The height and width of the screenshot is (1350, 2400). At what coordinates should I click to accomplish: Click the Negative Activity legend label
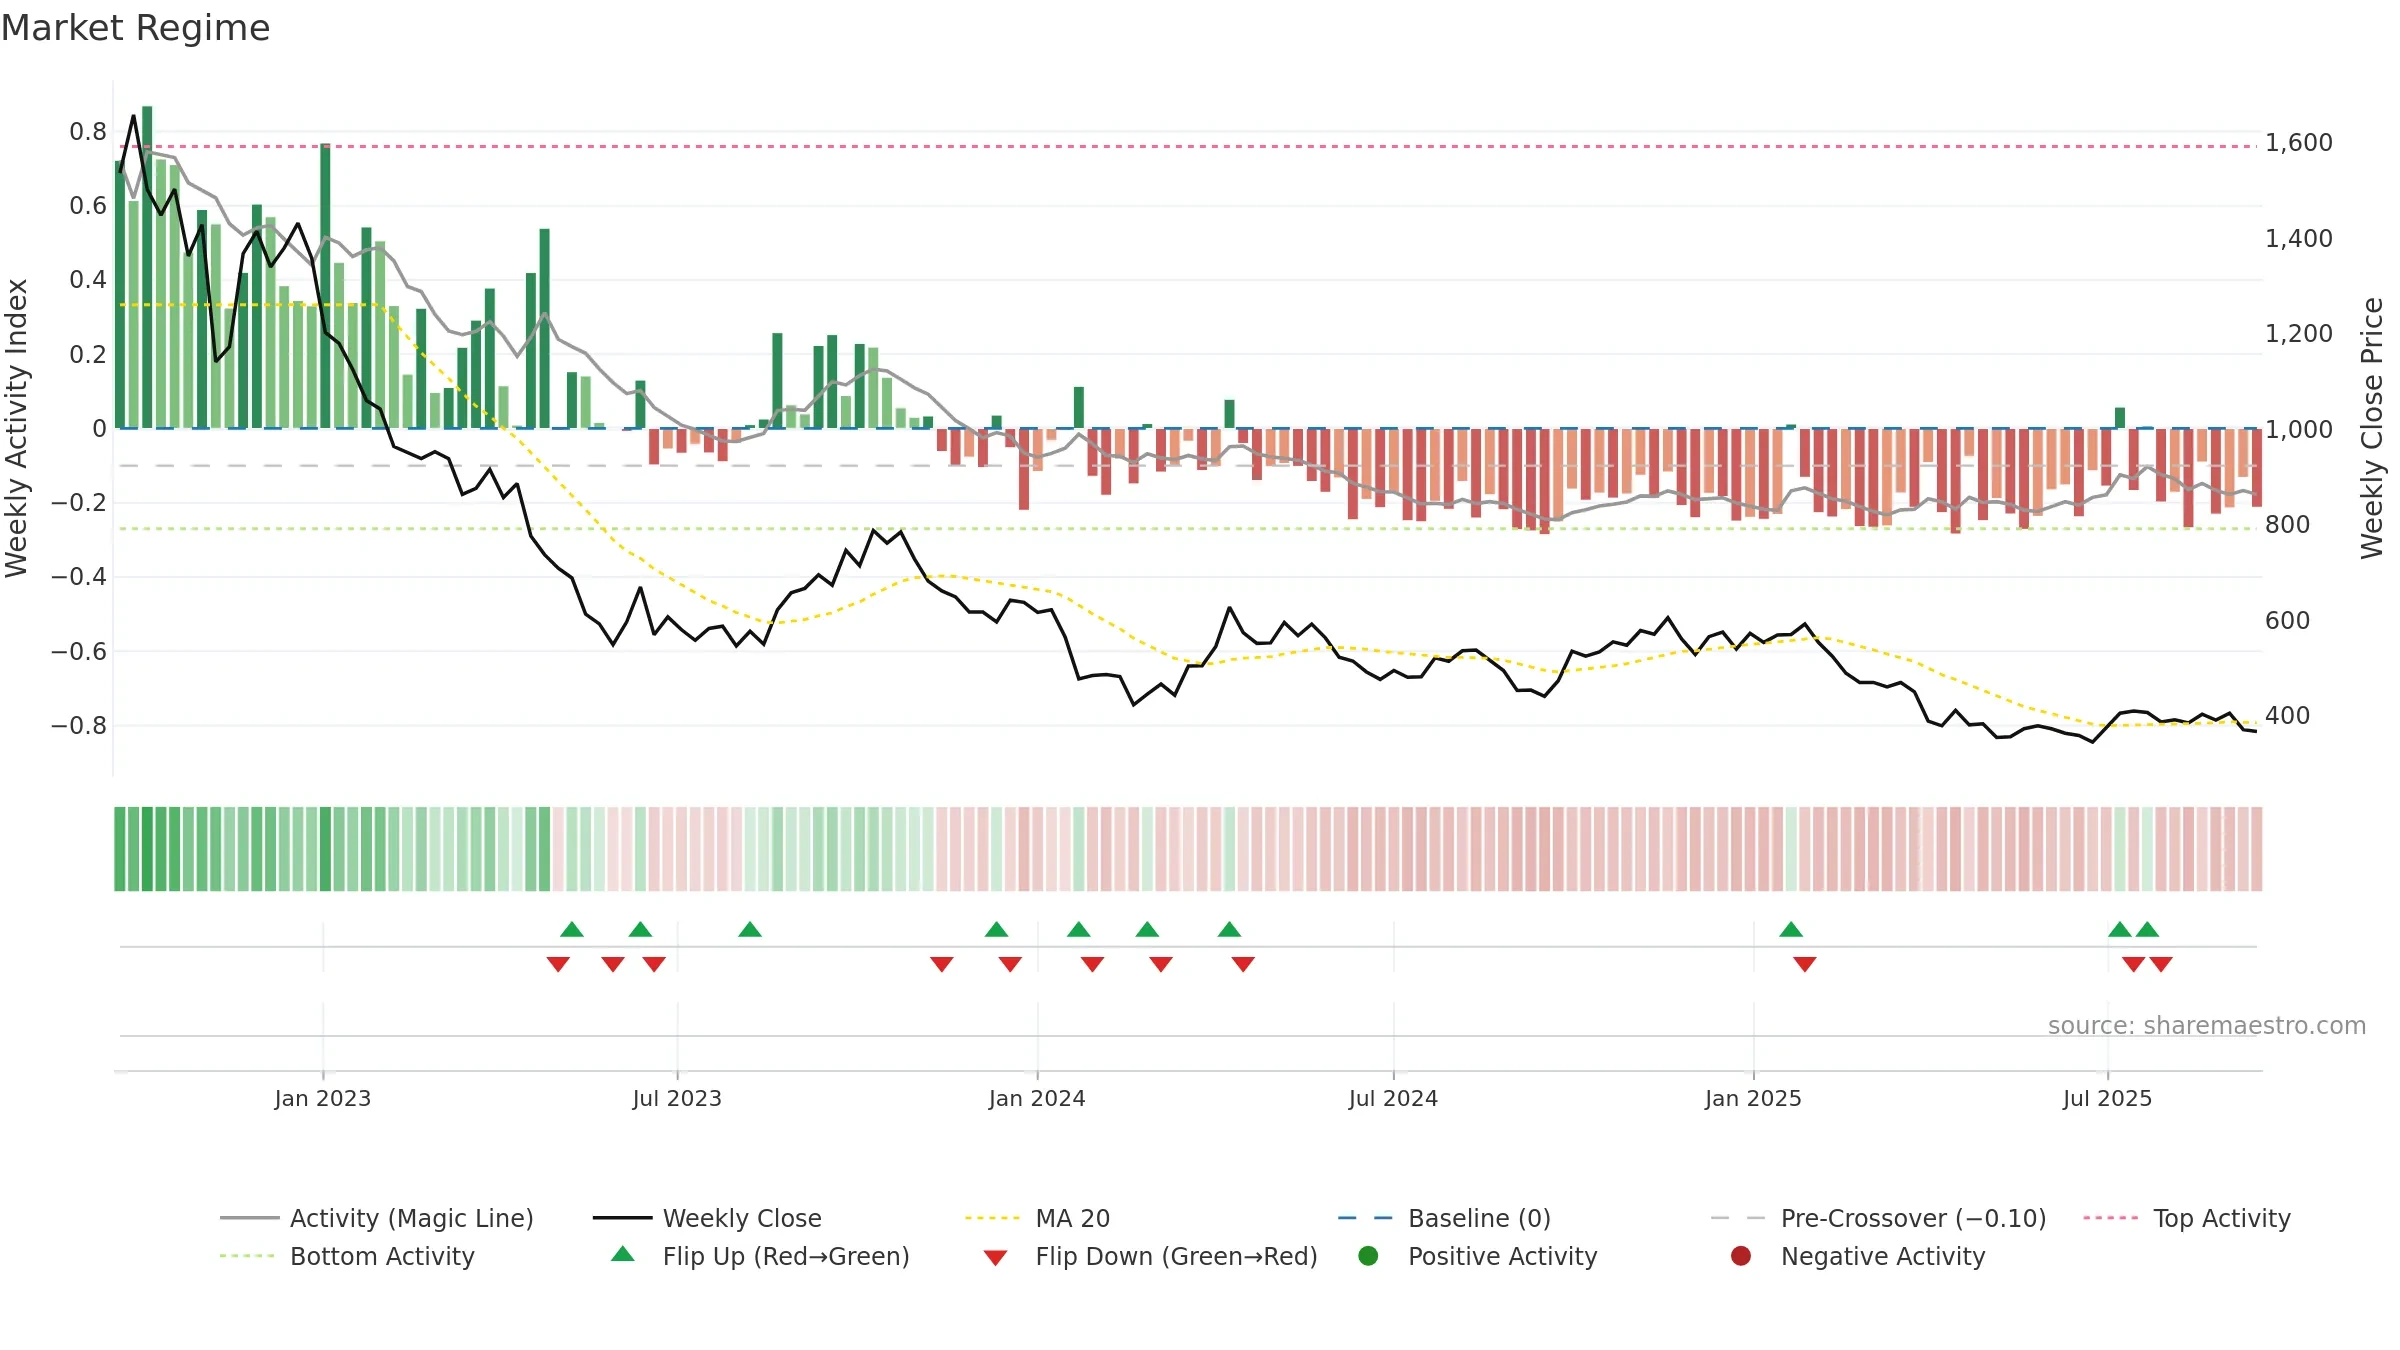coord(1883,1256)
